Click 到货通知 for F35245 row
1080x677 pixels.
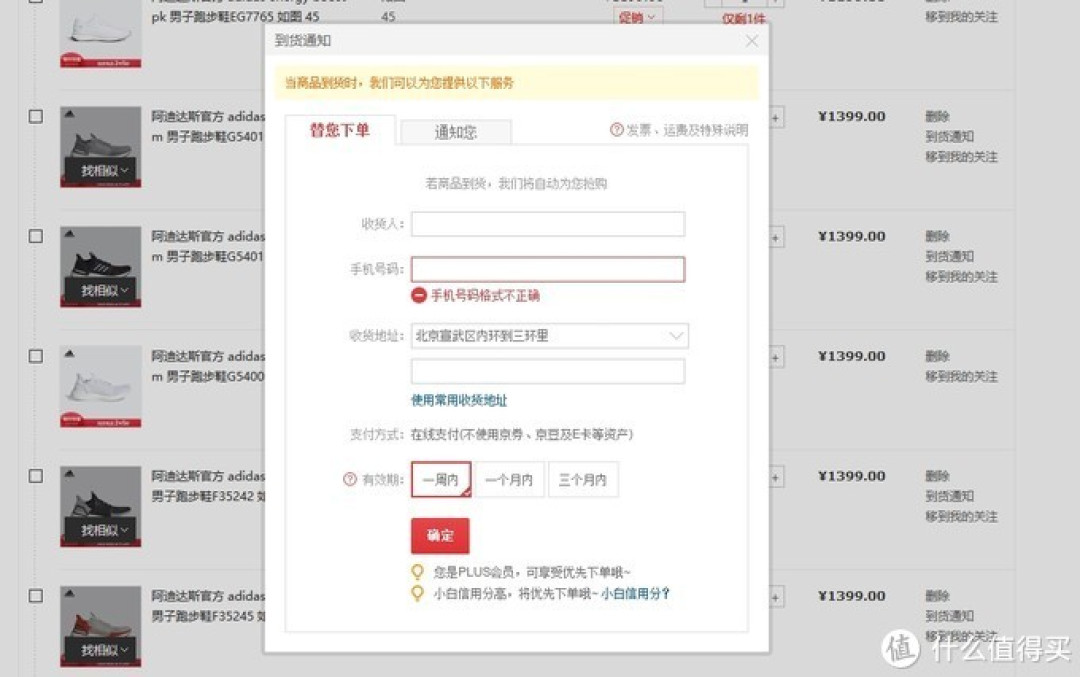(x=949, y=616)
